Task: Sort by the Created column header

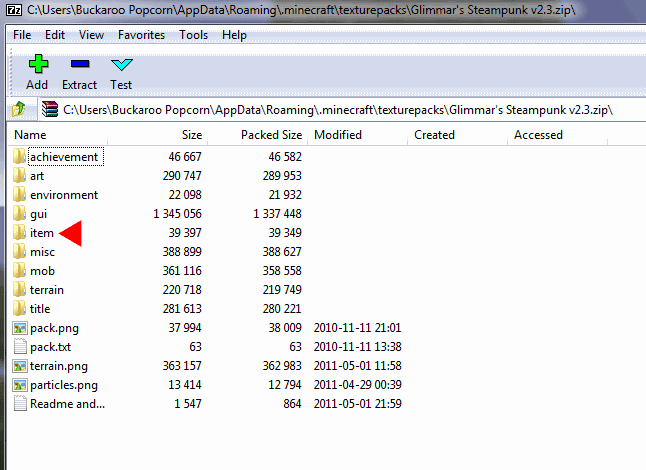Action: [458, 135]
